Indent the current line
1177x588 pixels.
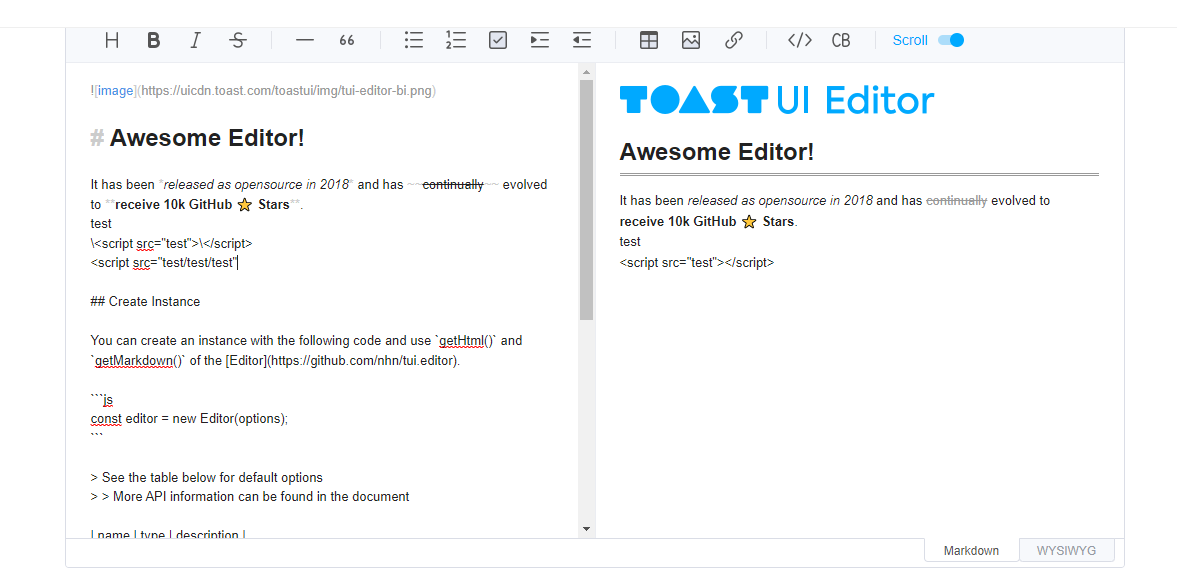point(539,40)
